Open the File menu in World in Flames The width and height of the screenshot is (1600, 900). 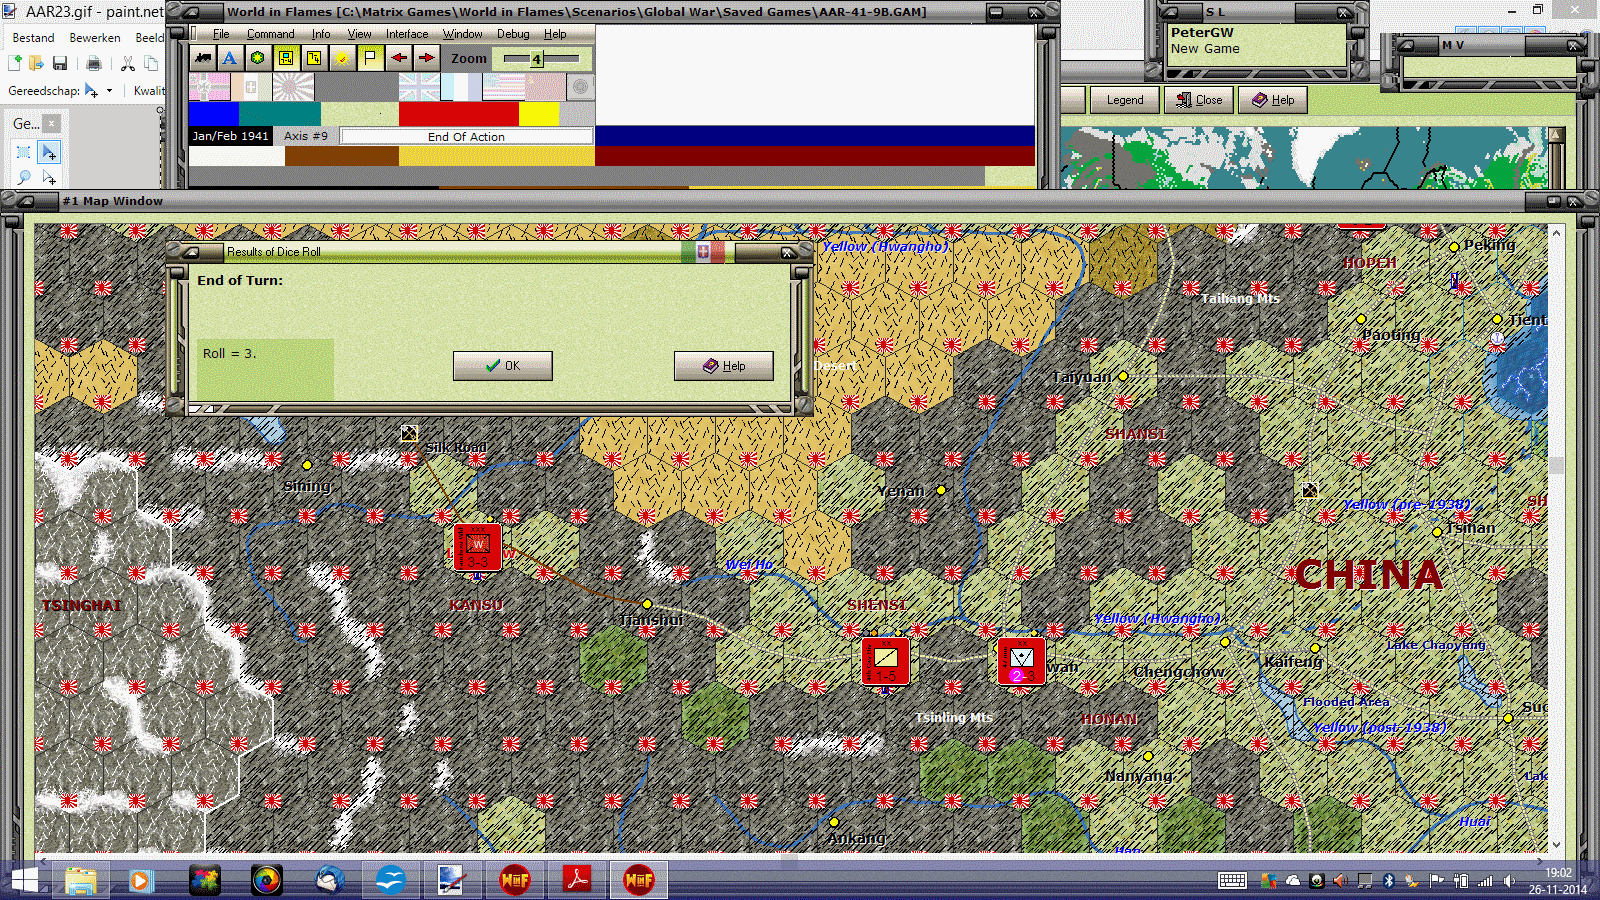click(221, 34)
